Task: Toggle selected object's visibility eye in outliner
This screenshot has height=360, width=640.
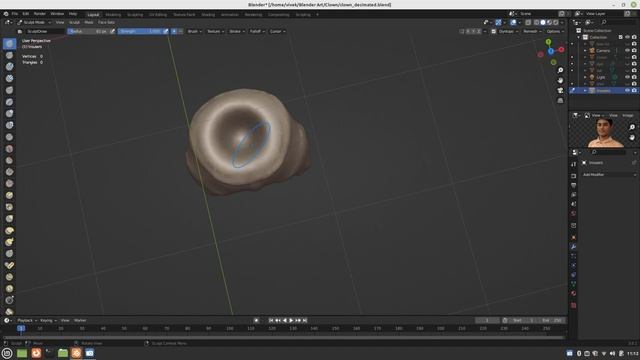Action: click(627, 91)
